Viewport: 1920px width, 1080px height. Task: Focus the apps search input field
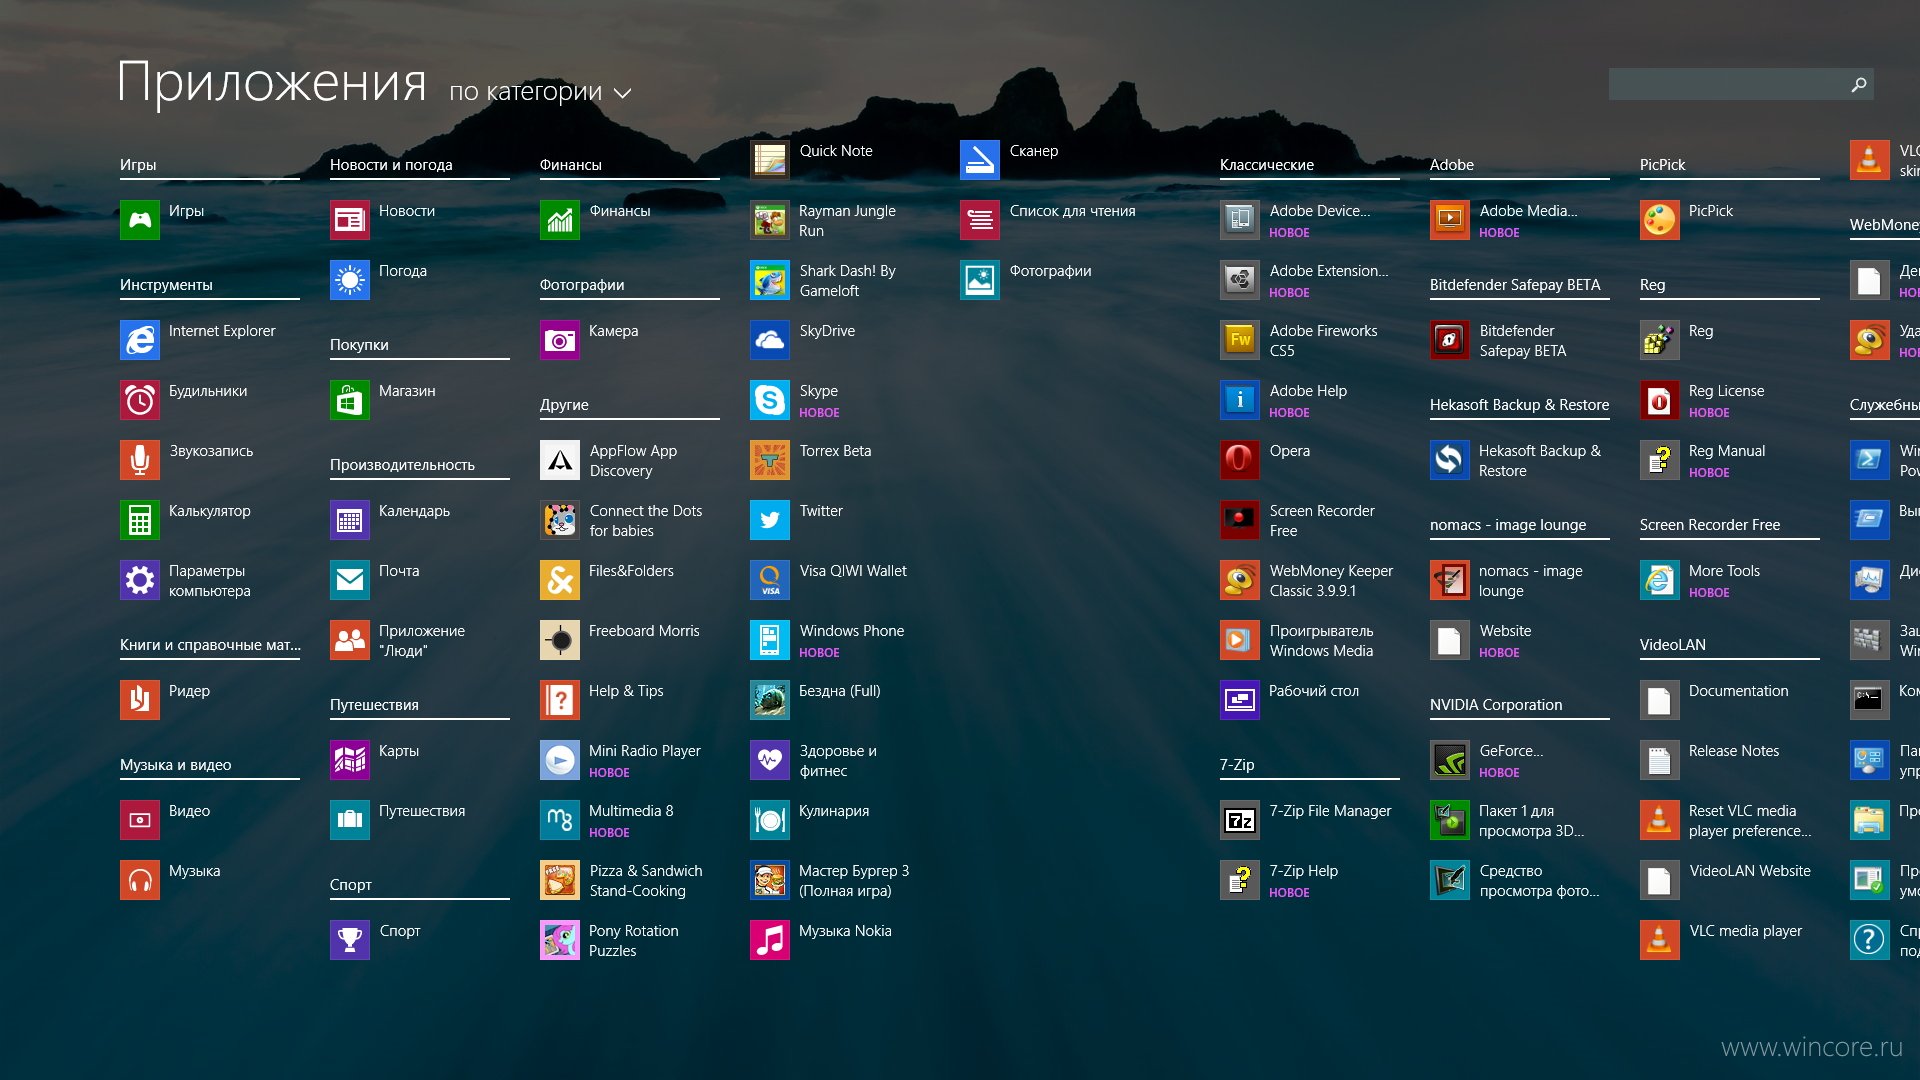(1741, 85)
